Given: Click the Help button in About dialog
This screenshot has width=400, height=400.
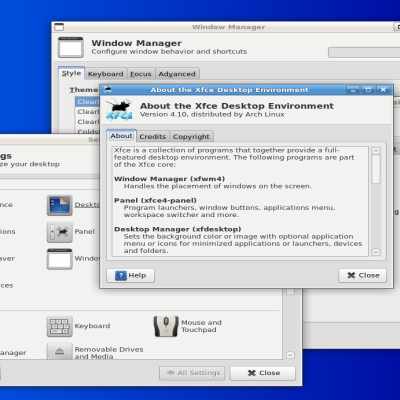Looking at the screenshot, I should (130, 275).
